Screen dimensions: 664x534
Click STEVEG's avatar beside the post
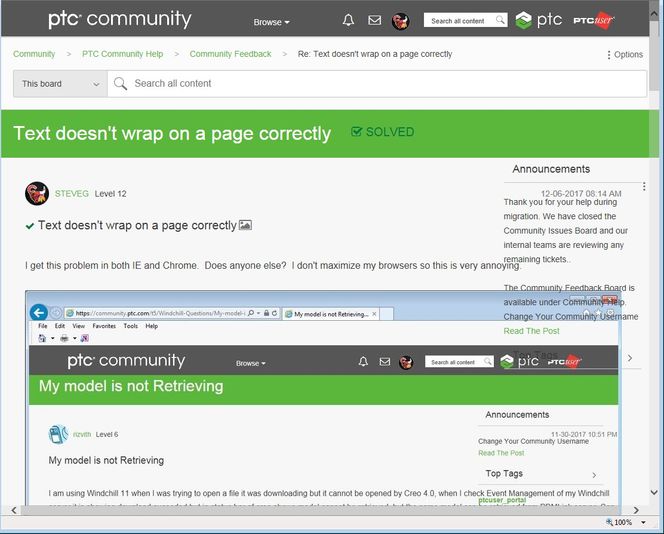pos(37,194)
